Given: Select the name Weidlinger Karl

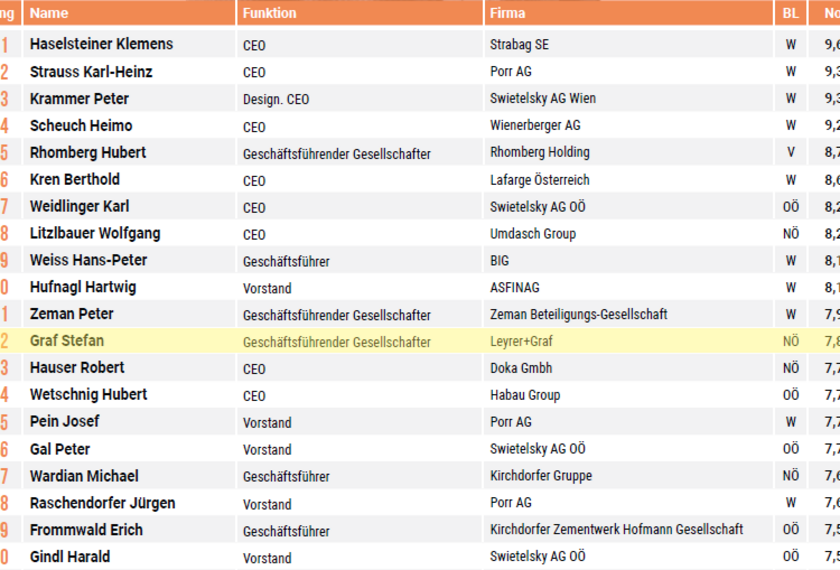Looking at the screenshot, I should 79,206.
